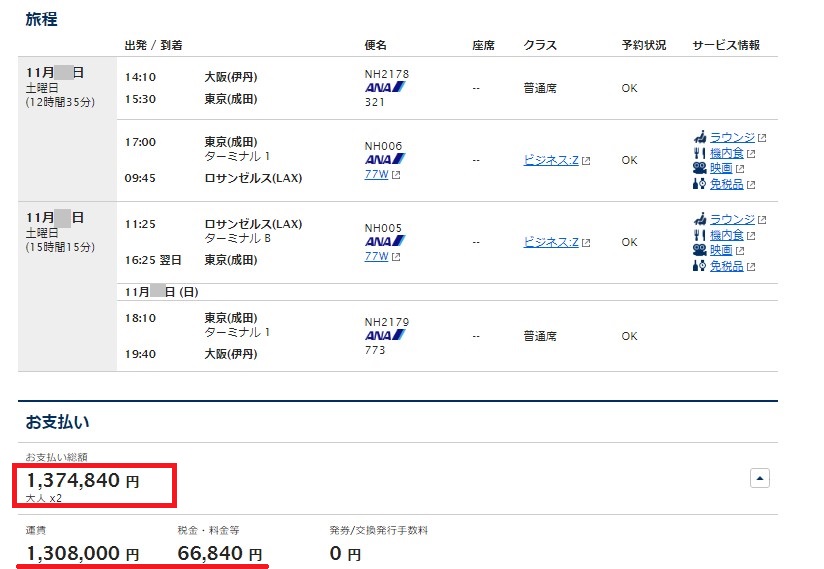Click external-link icon beside NH006 77W
This screenshot has width=824, height=569.
click(x=396, y=175)
